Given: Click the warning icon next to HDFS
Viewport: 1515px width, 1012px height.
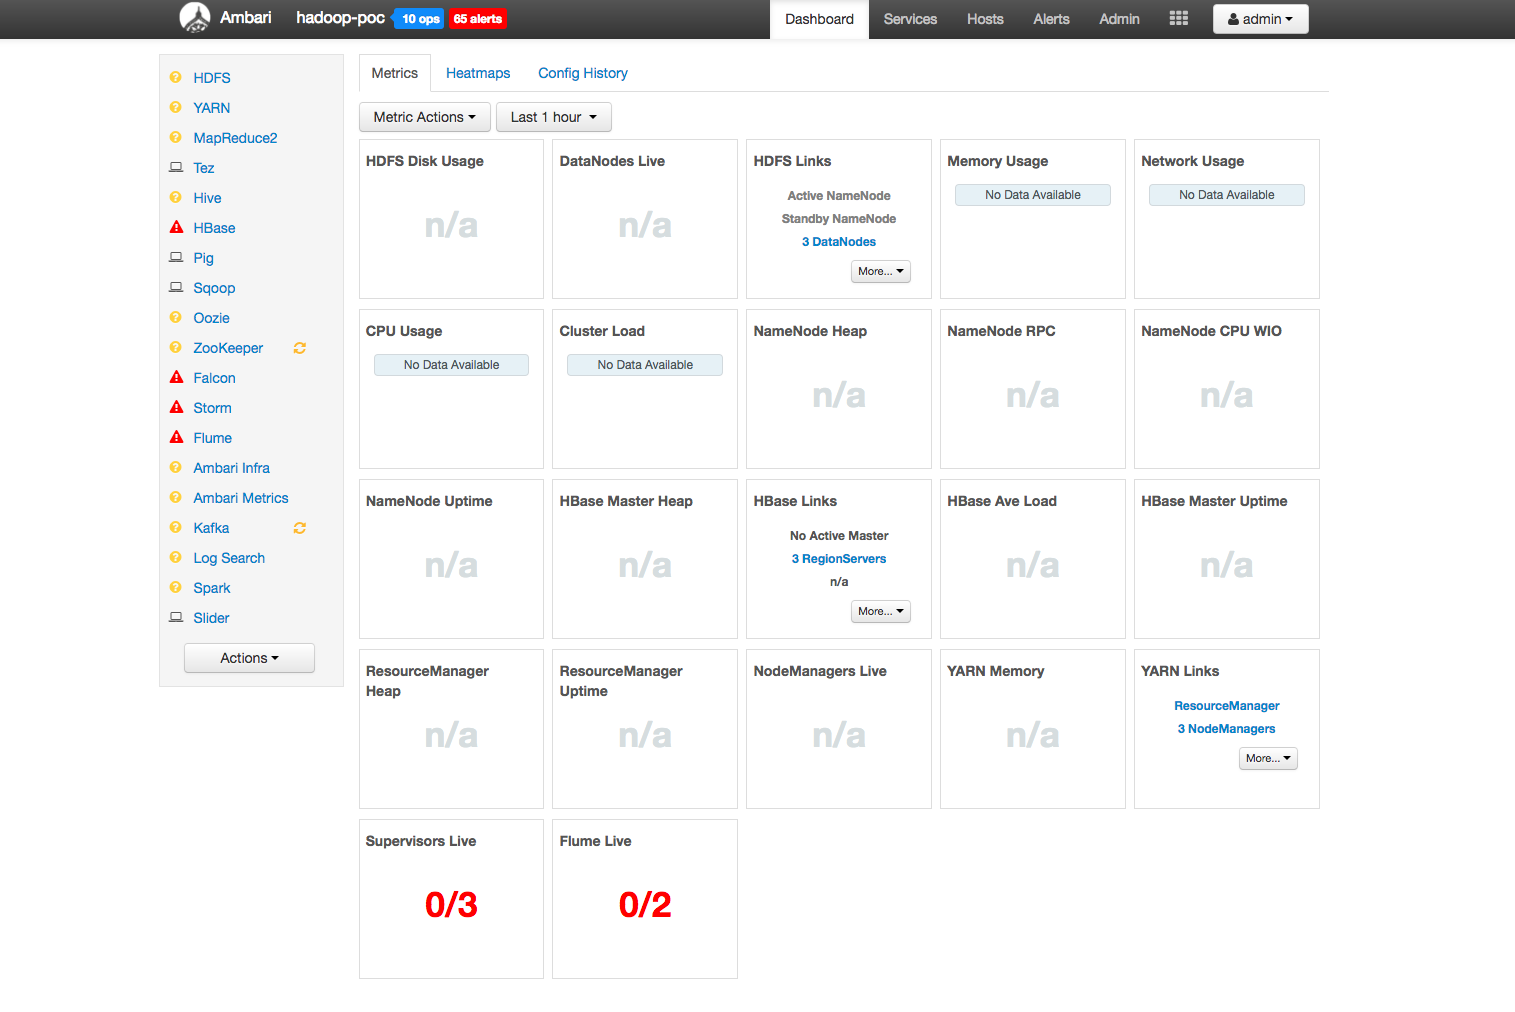Looking at the screenshot, I should (175, 77).
